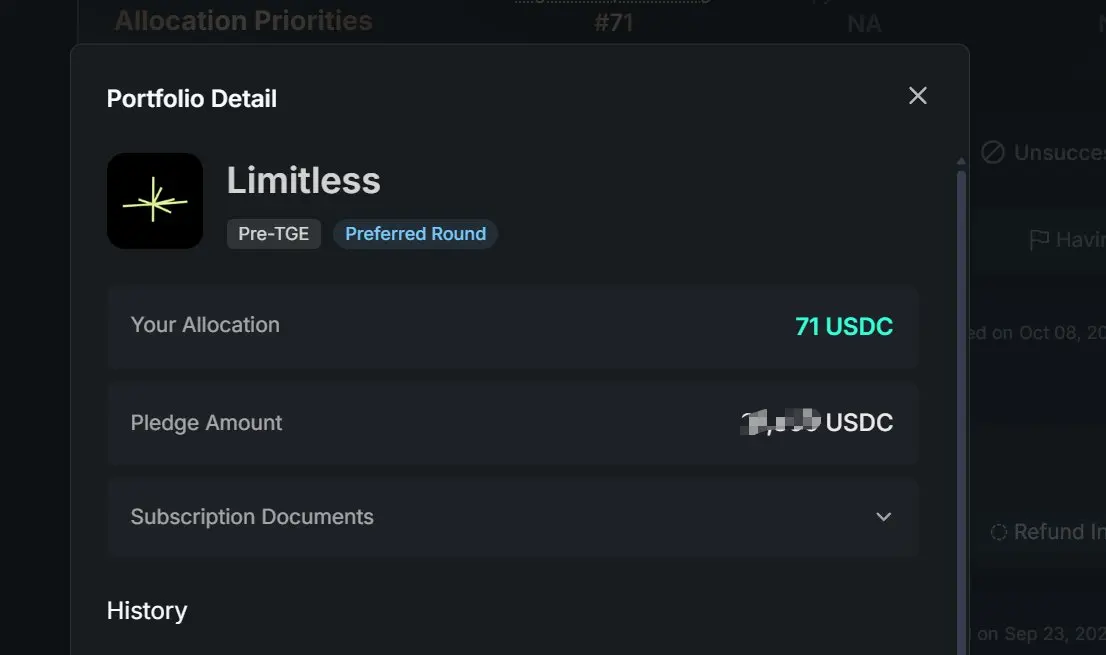Expand Subscription Documents using the chevron
This screenshot has width=1106, height=655.
tap(883, 517)
